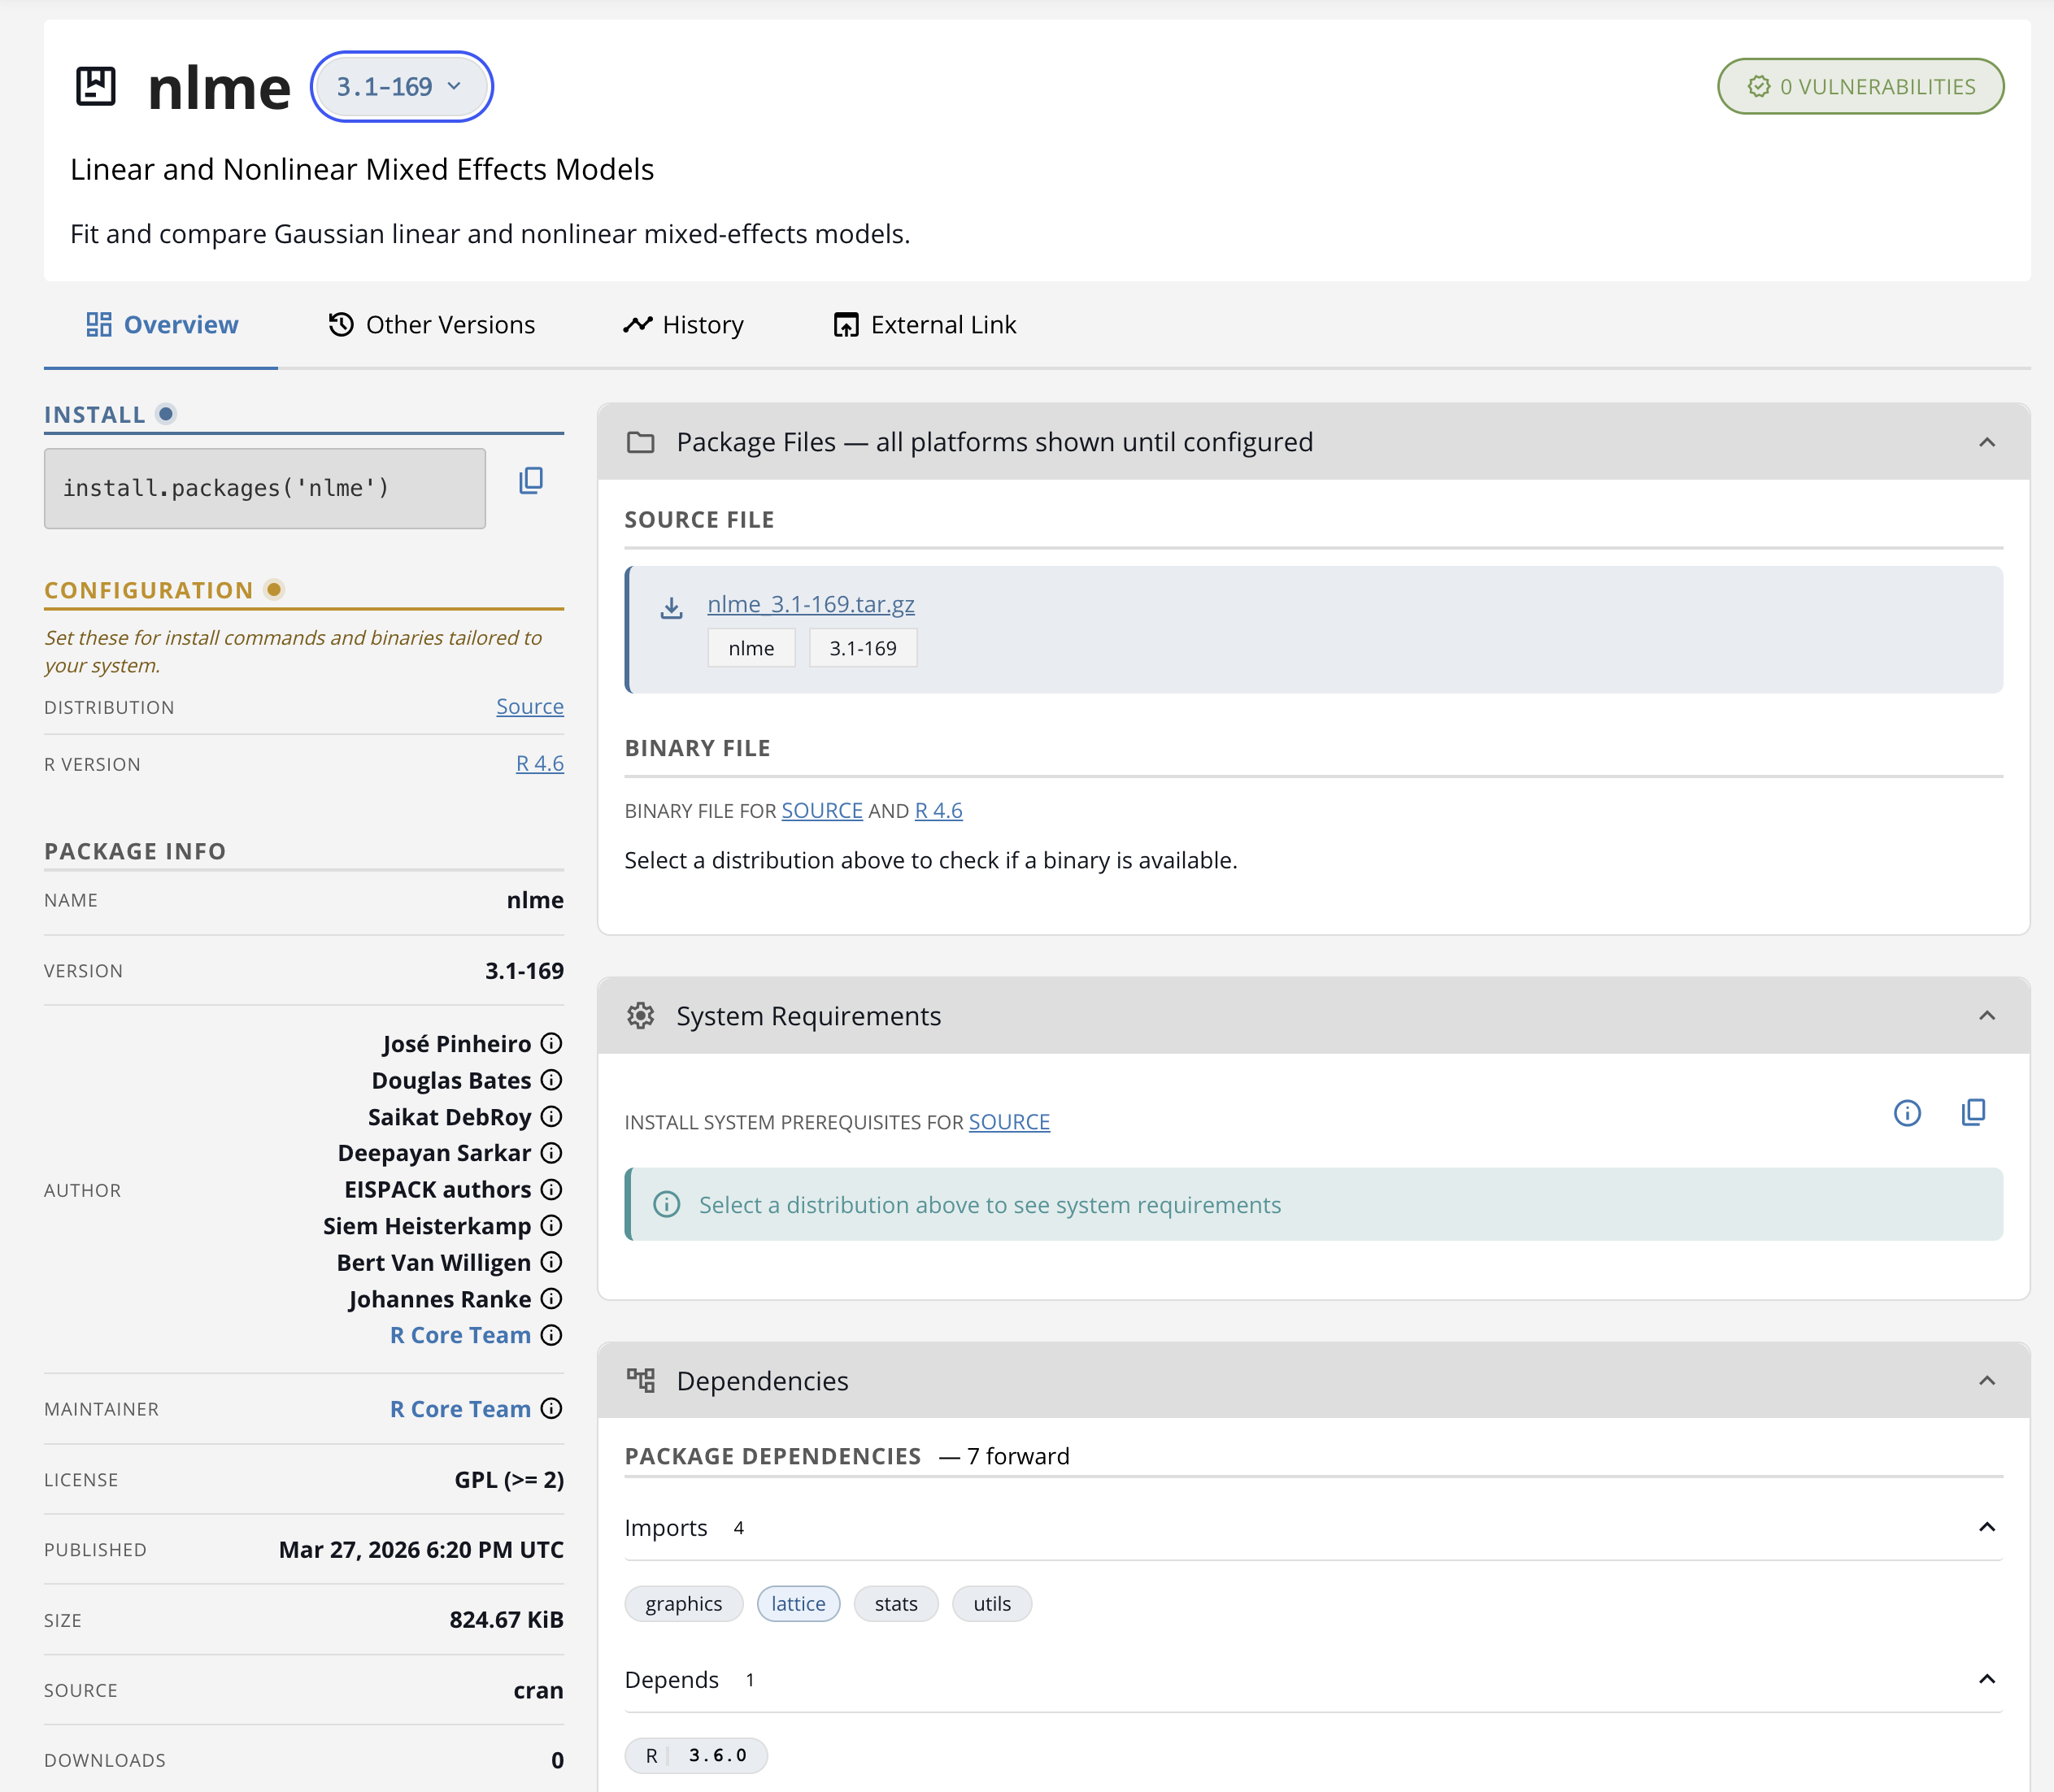The width and height of the screenshot is (2054, 1792).
Task: Open the History tab
Action: tap(684, 325)
